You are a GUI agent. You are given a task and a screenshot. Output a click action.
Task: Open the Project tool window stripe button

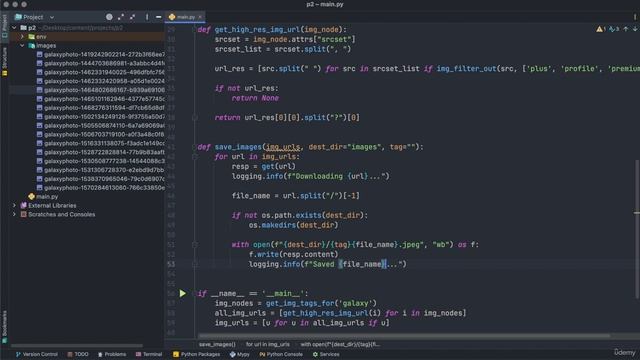4,26
